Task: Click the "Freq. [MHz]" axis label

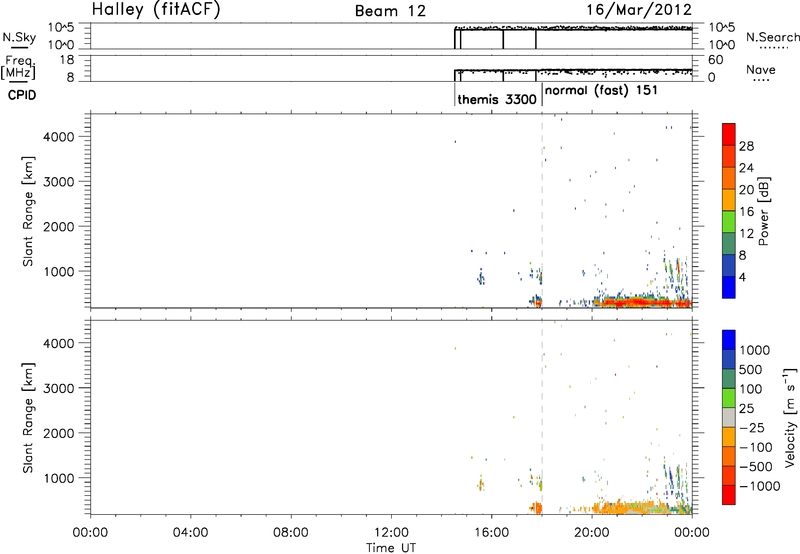Action: 19,67
